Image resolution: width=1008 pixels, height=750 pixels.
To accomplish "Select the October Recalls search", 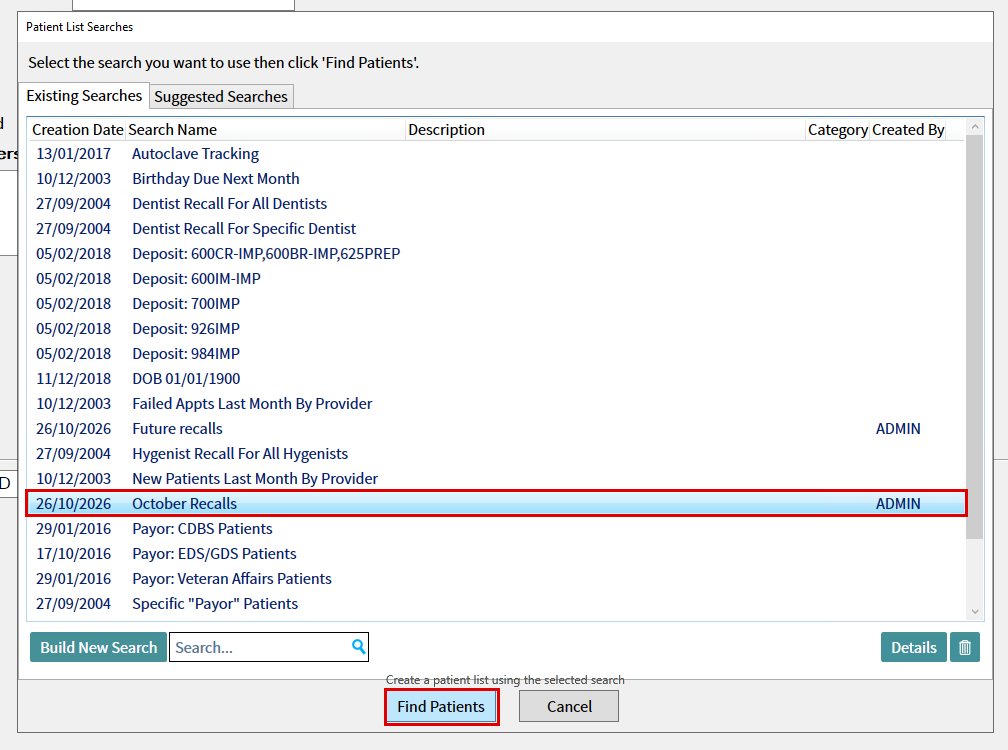I will tap(496, 504).
